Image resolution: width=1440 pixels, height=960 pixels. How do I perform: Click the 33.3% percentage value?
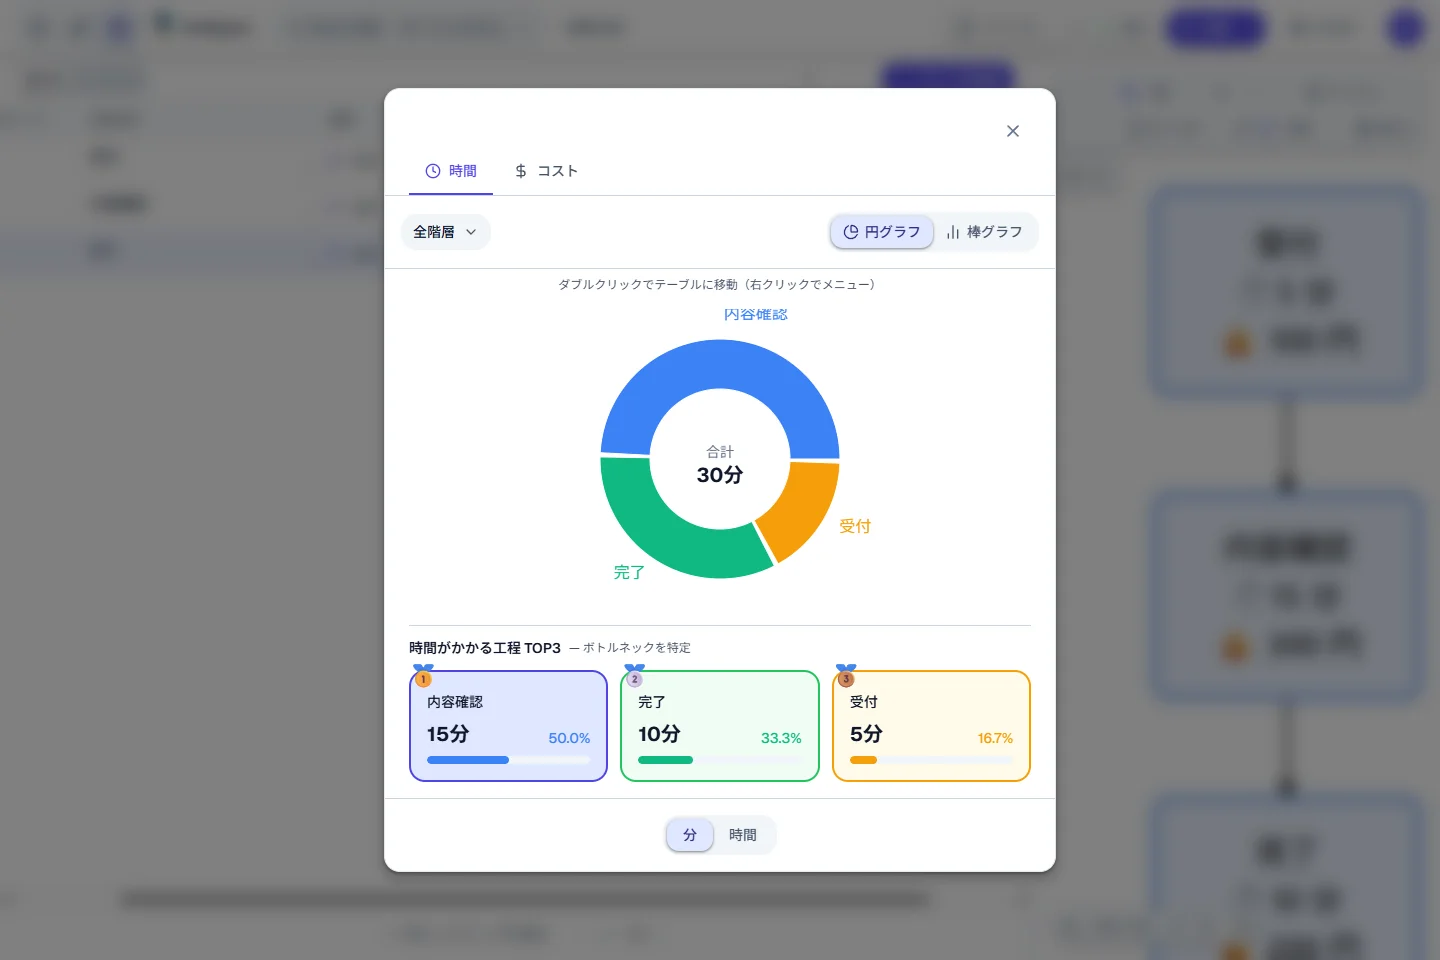[x=781, y=738]
